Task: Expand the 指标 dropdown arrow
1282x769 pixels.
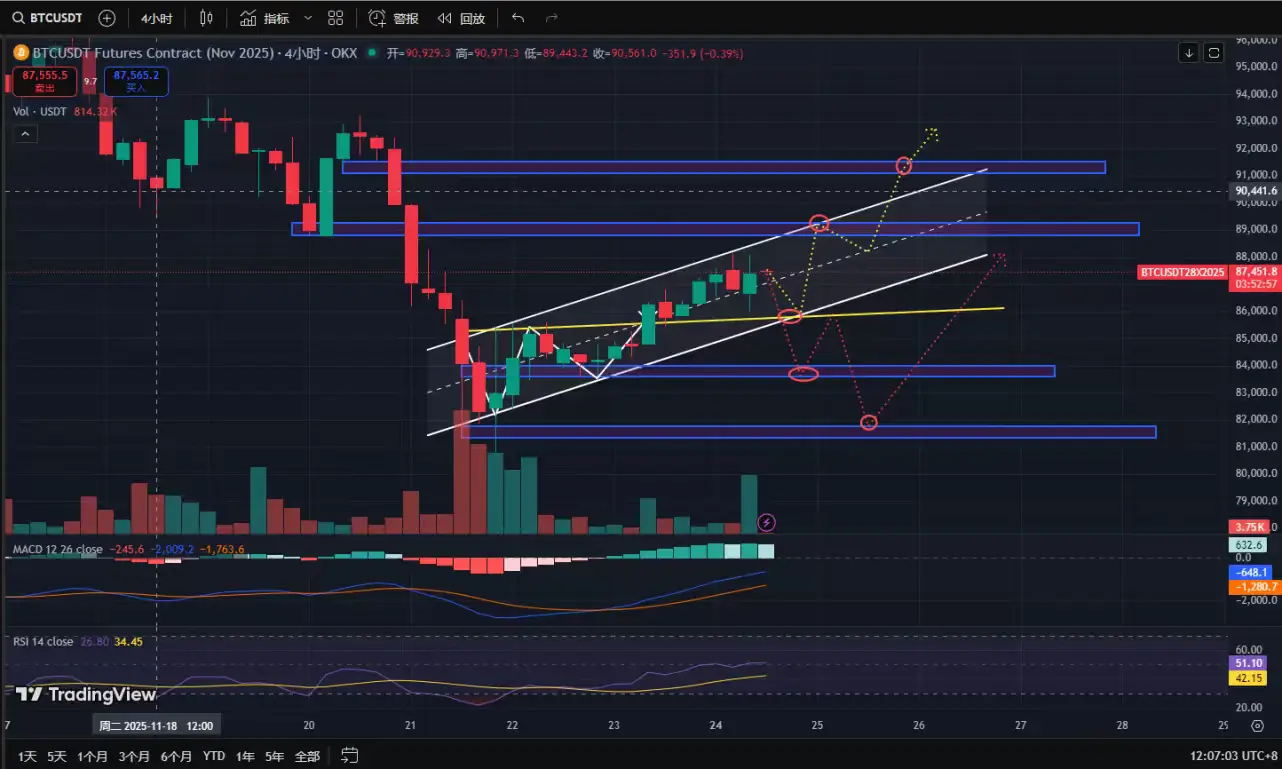Action: tap(307, 18)
